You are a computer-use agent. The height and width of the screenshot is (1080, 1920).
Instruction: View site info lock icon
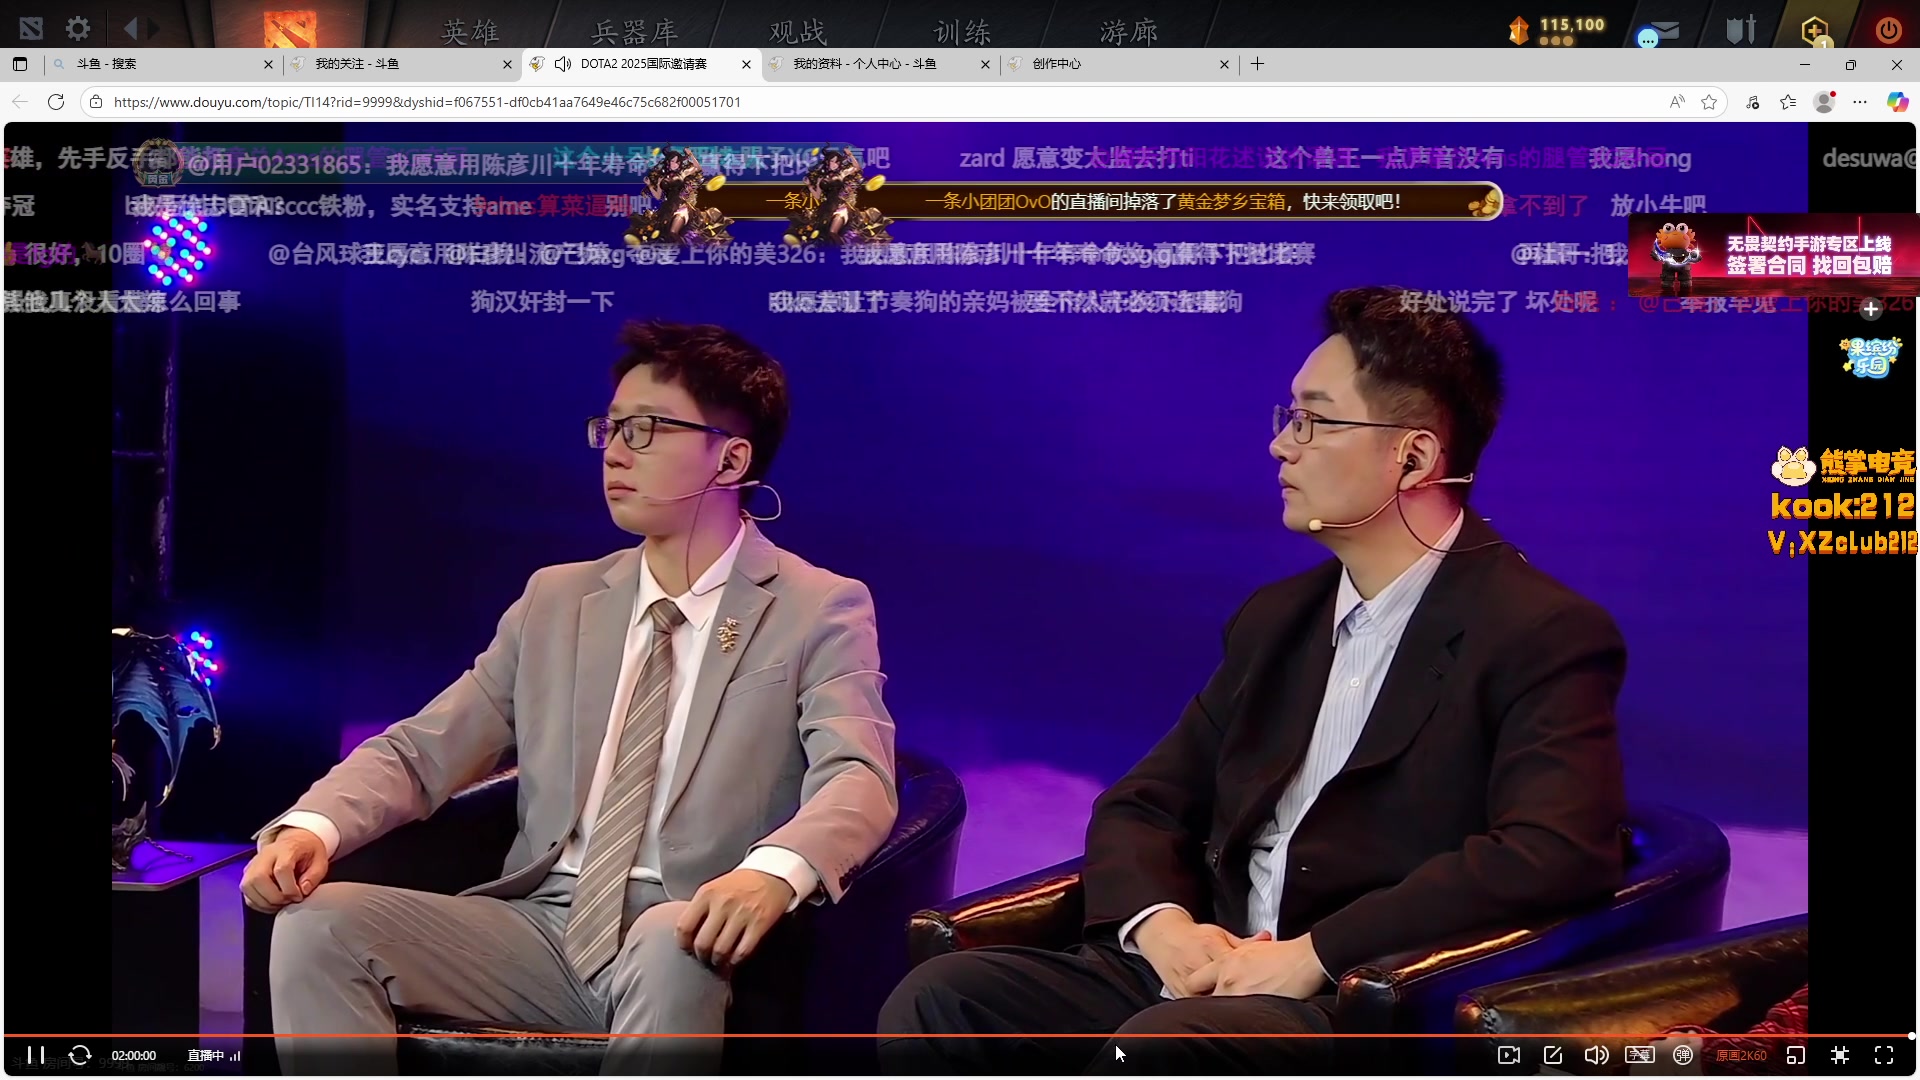[96, 102]
